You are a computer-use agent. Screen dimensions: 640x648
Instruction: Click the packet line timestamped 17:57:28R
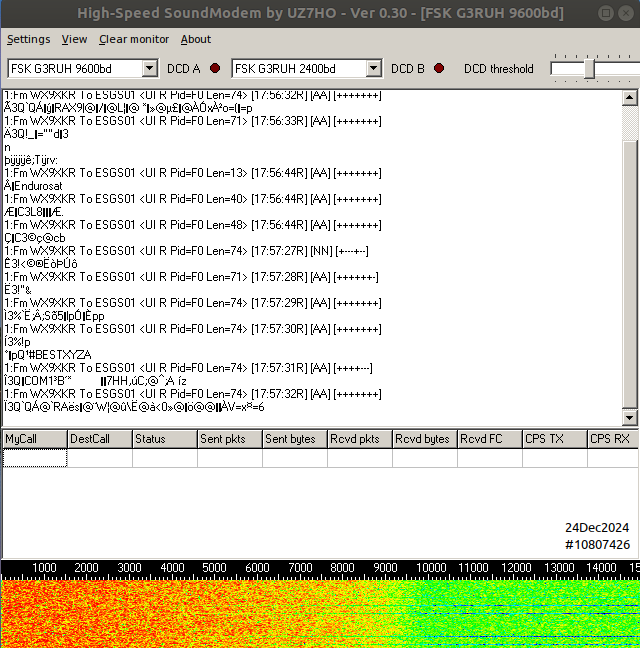coord(191,277)
